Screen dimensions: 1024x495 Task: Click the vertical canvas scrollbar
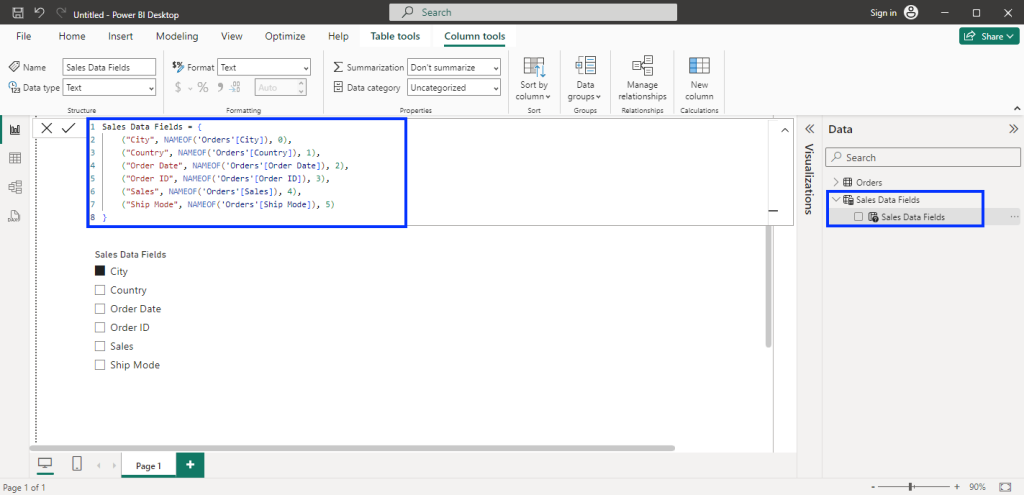769,287
